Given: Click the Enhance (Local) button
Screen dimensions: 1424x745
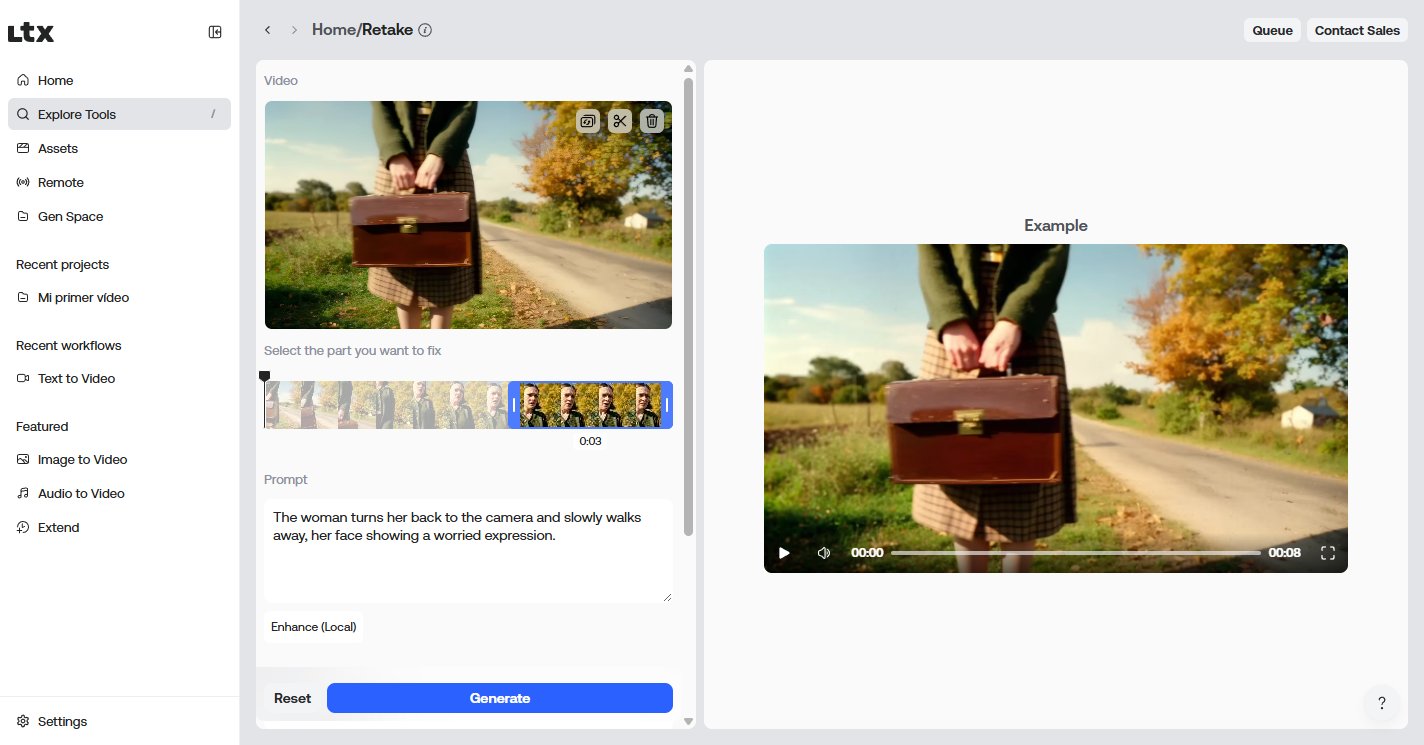Looking at the screenshot, I should click(x=314, y=627).
